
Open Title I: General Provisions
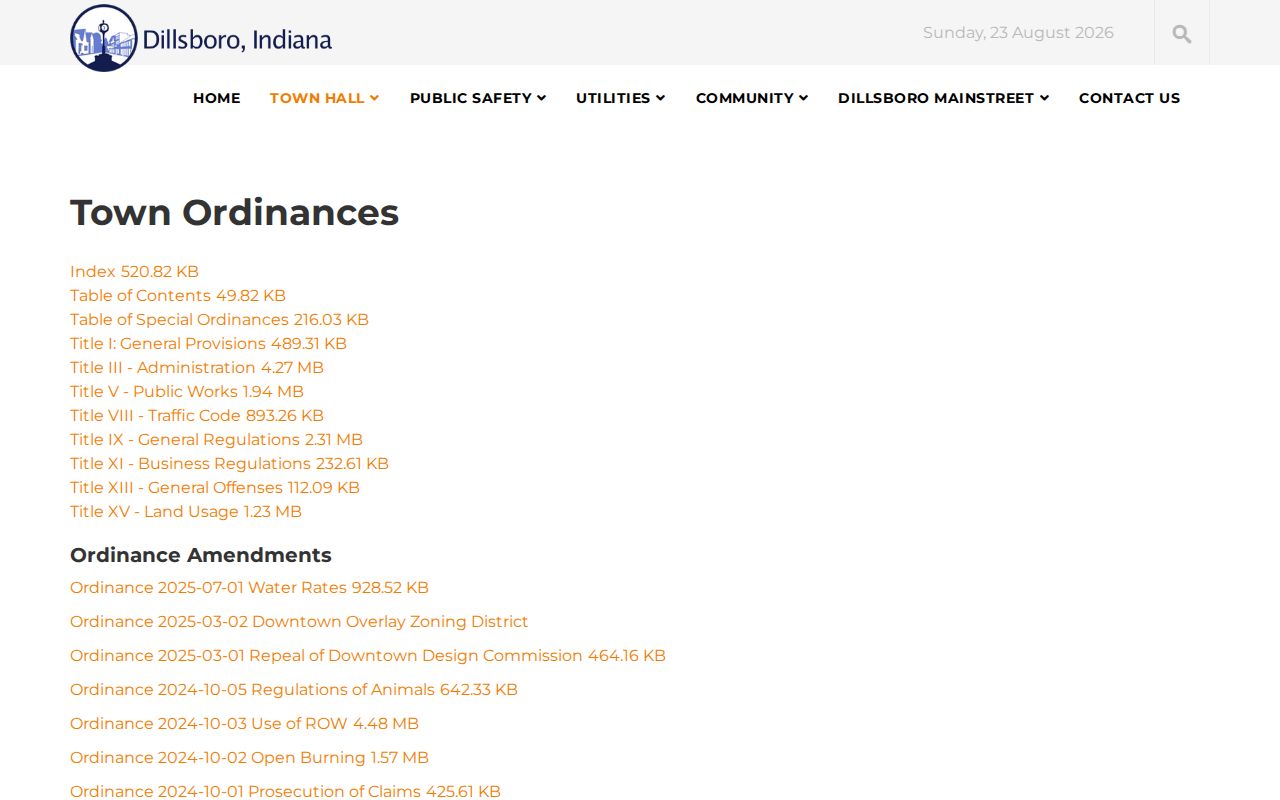(208, 344)
